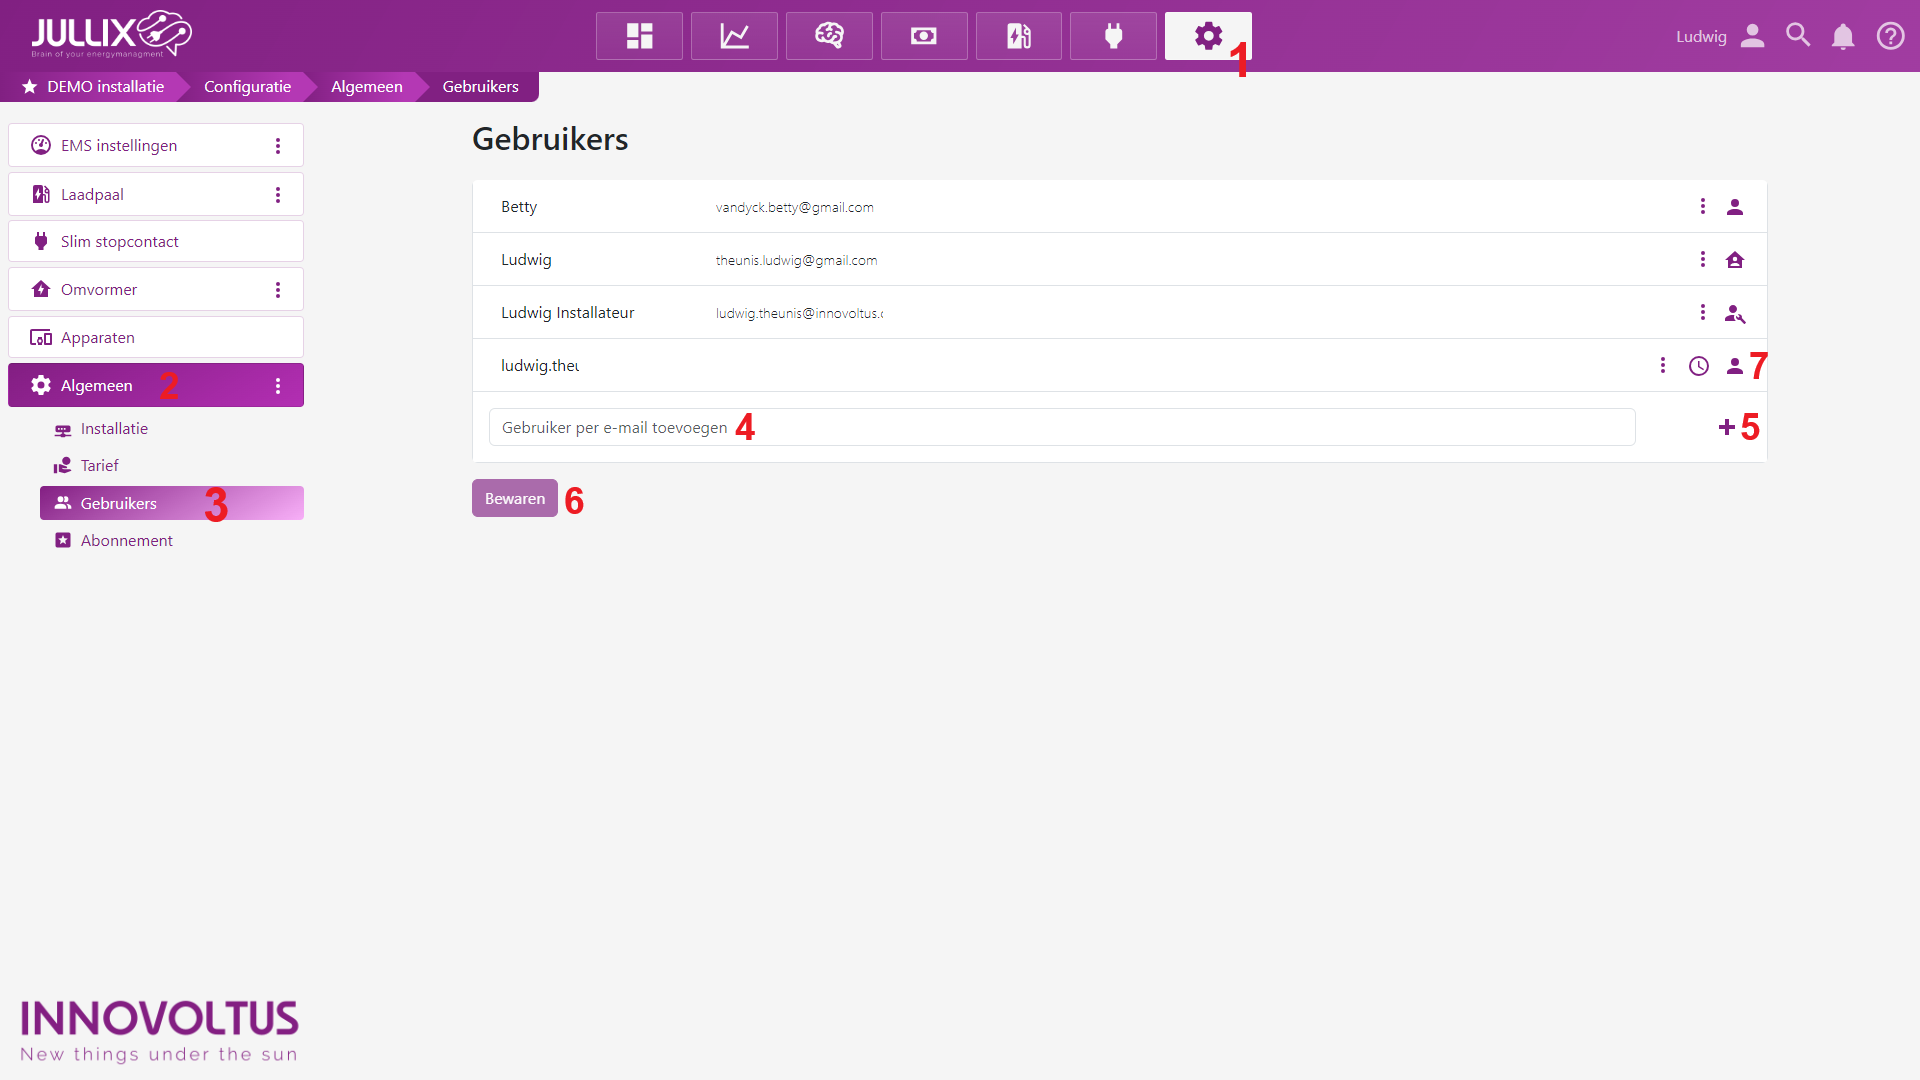Open the charging station top icon
Image resolution: width=1920 pixels, height=1080 pixels.
[1018, 36]
